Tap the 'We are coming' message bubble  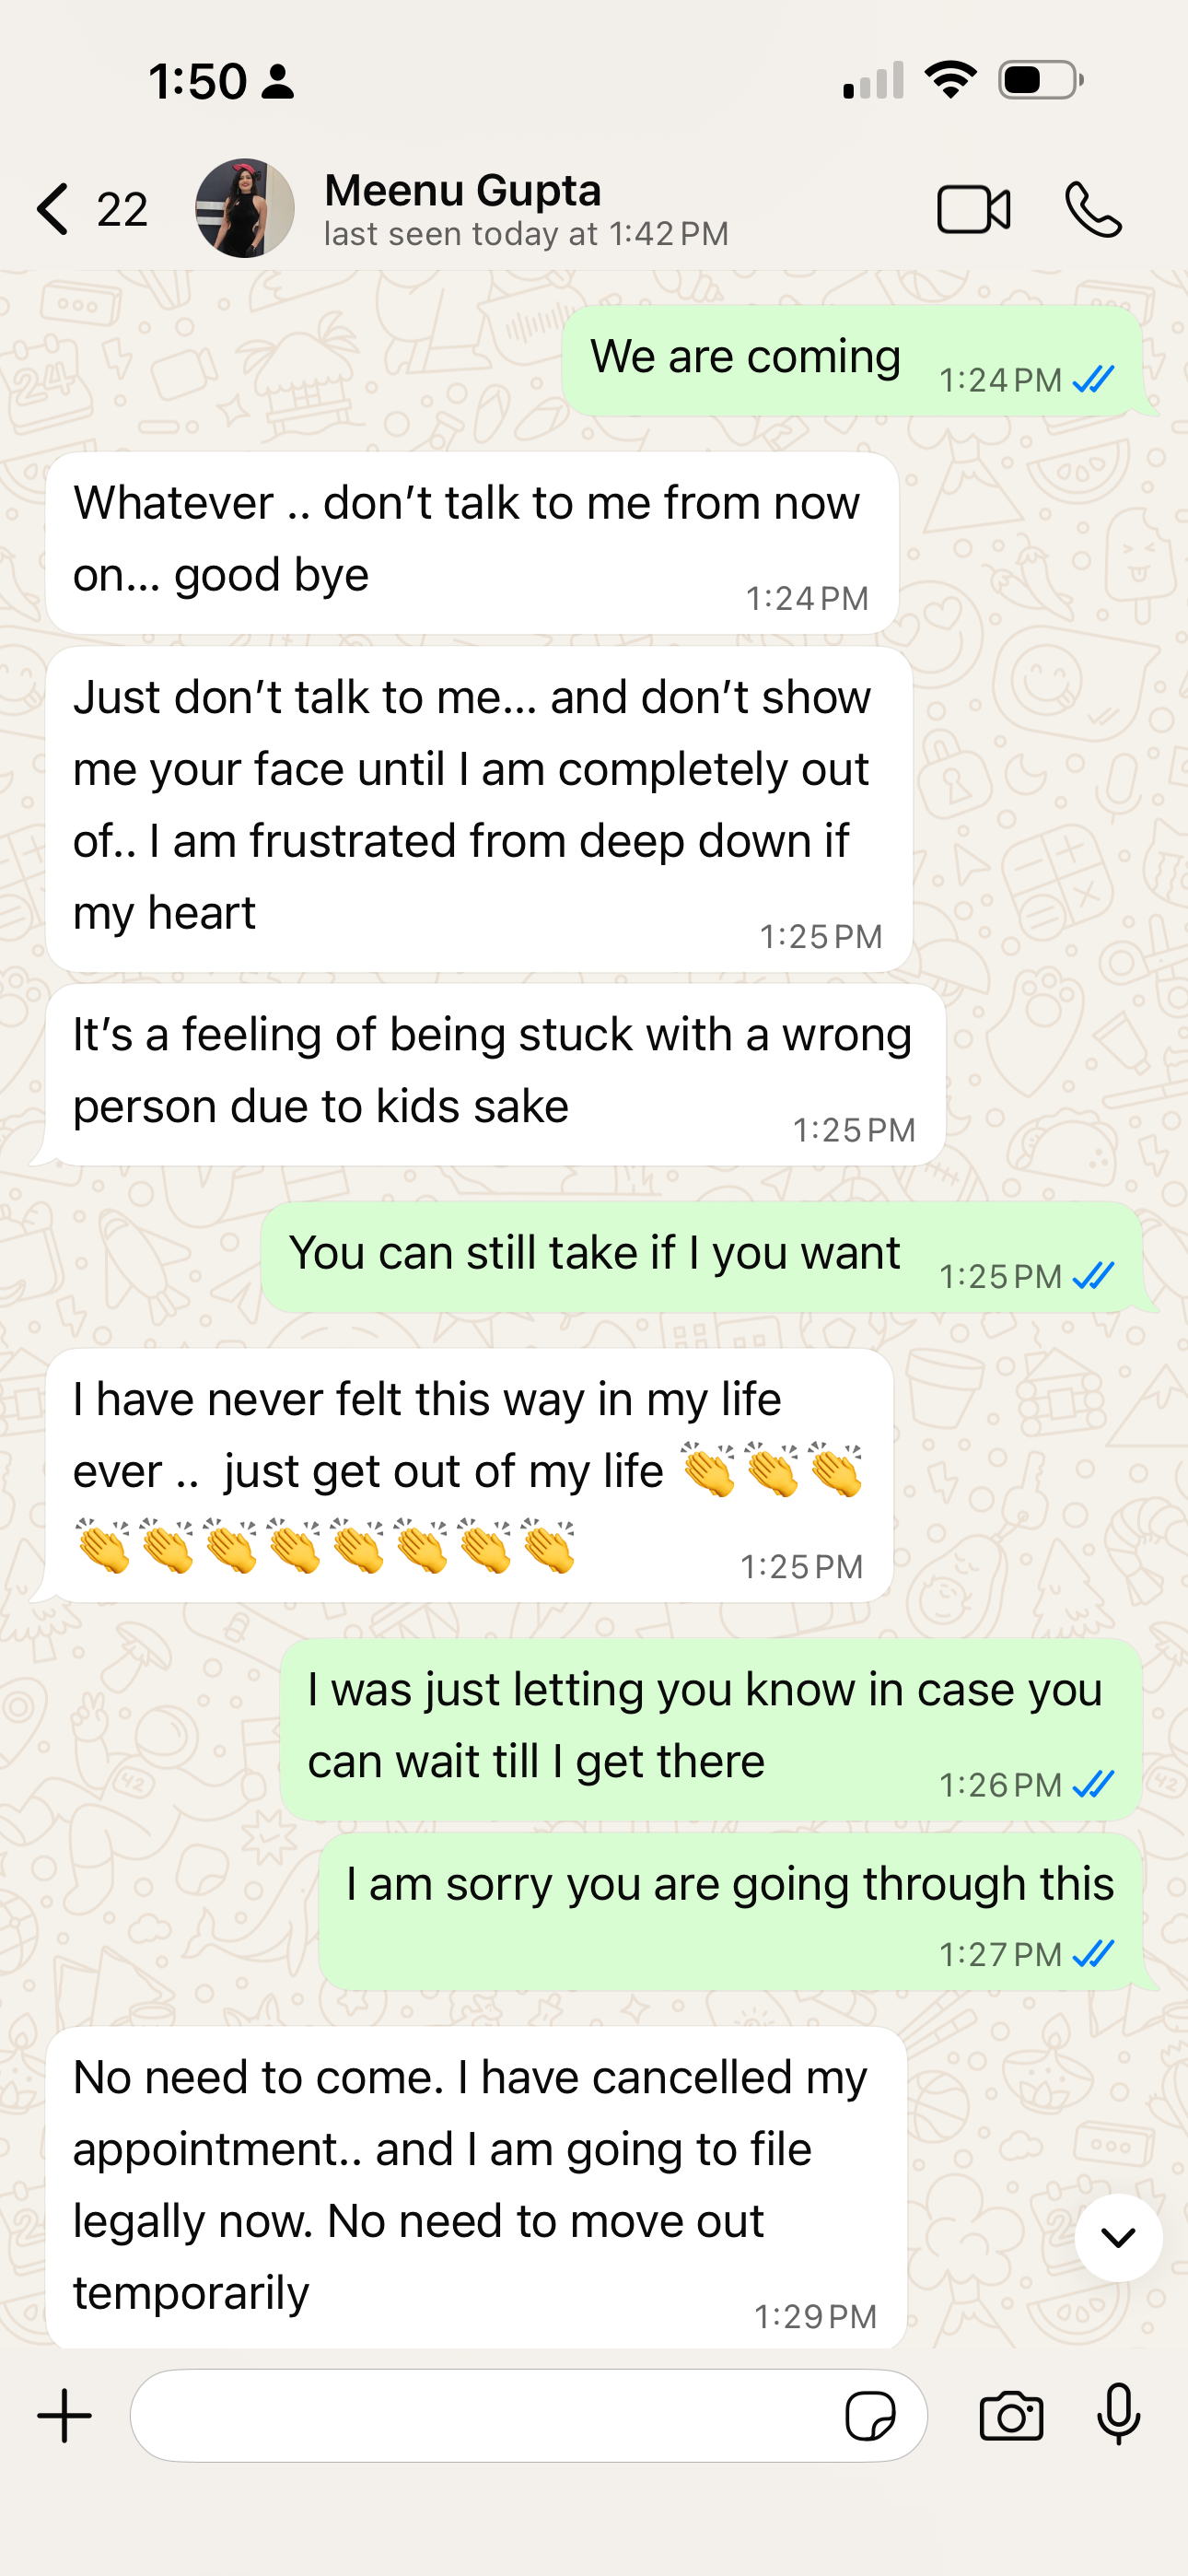tap(852, 361)
